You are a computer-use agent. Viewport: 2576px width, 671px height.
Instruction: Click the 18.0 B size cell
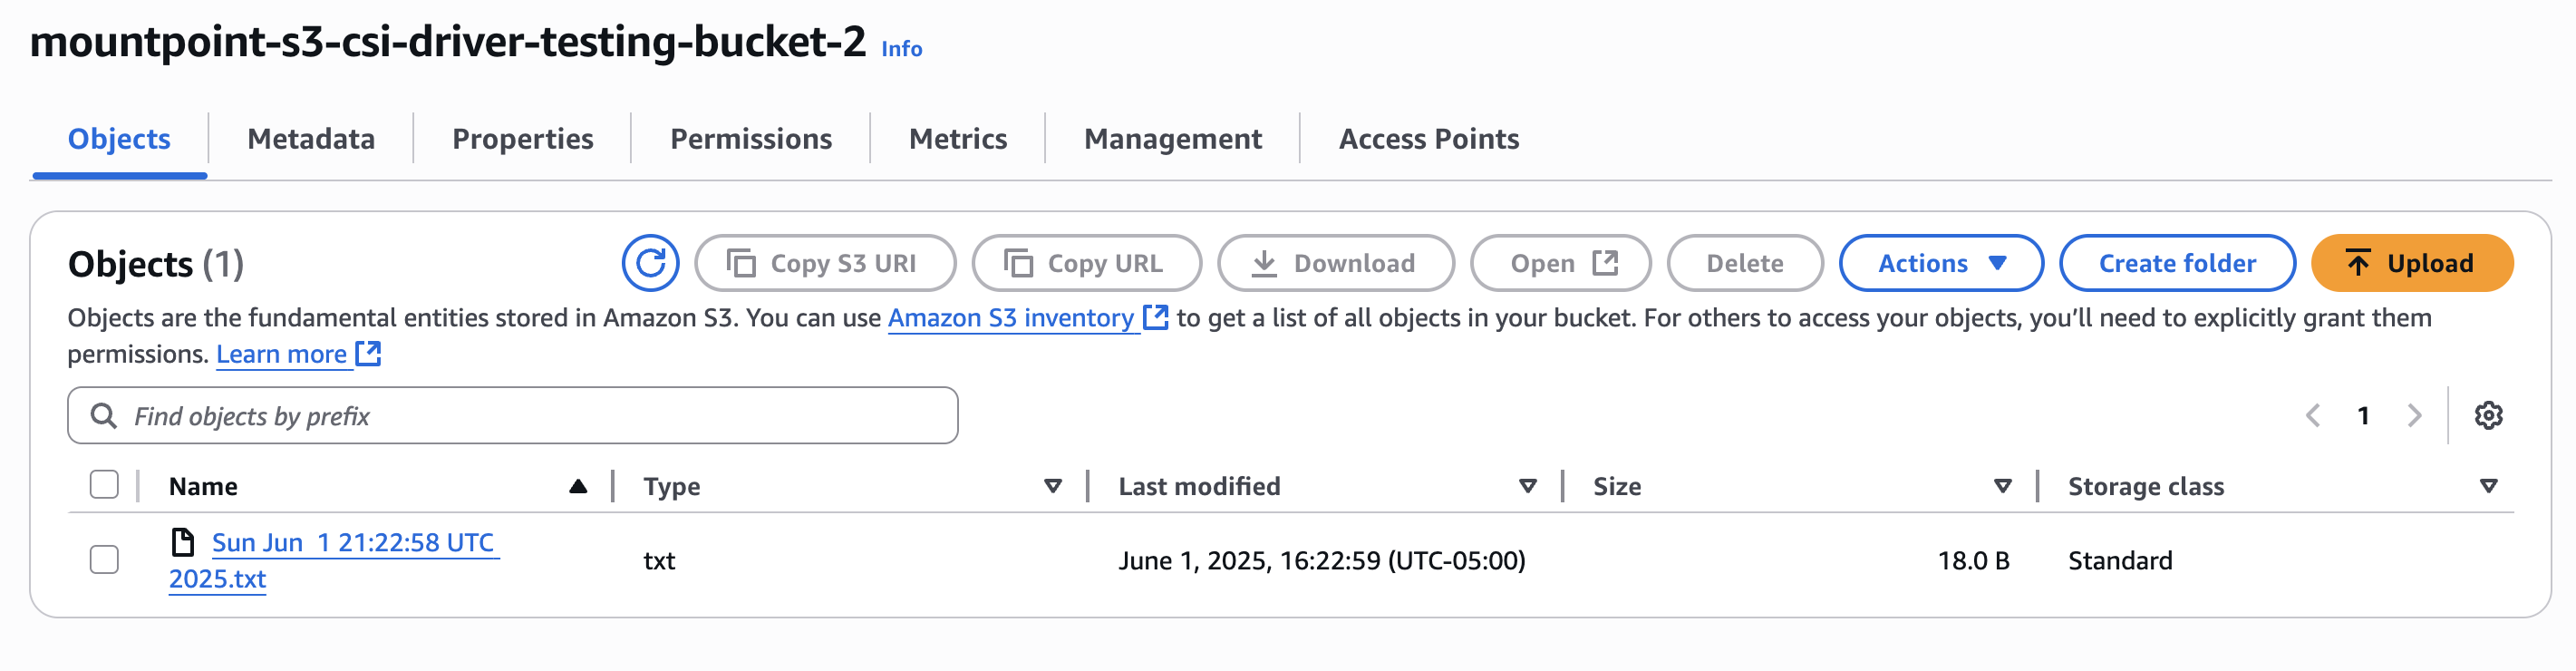pos(1973,560)
